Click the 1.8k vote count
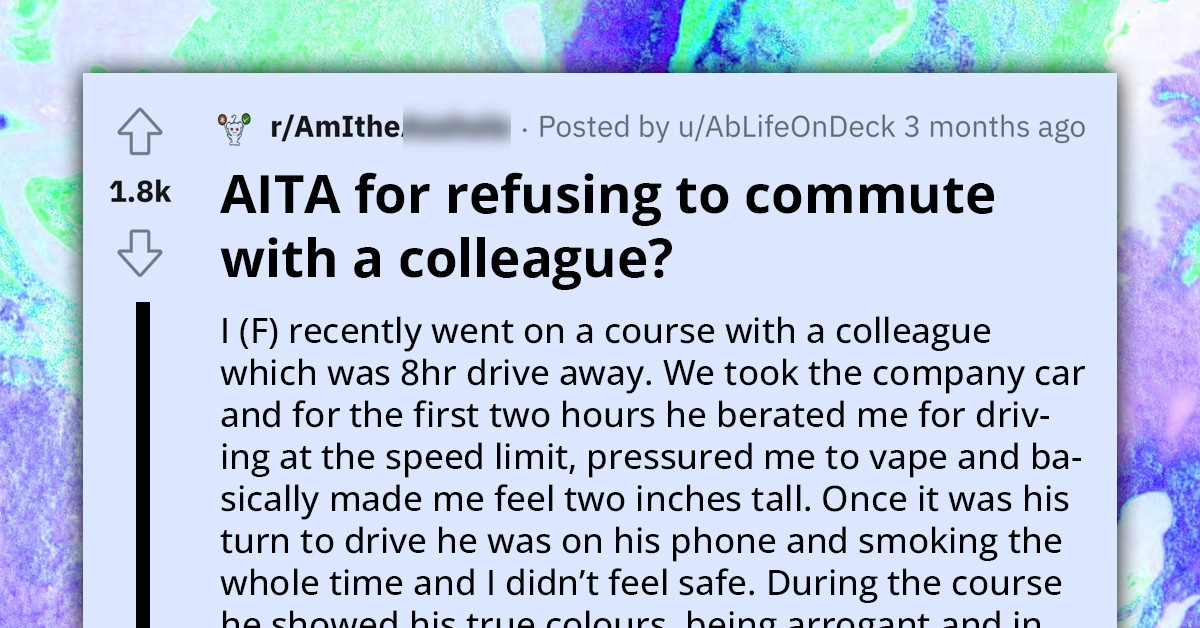Image resolution: width=1200 pixels, height=628 pixels. [139, 189]
